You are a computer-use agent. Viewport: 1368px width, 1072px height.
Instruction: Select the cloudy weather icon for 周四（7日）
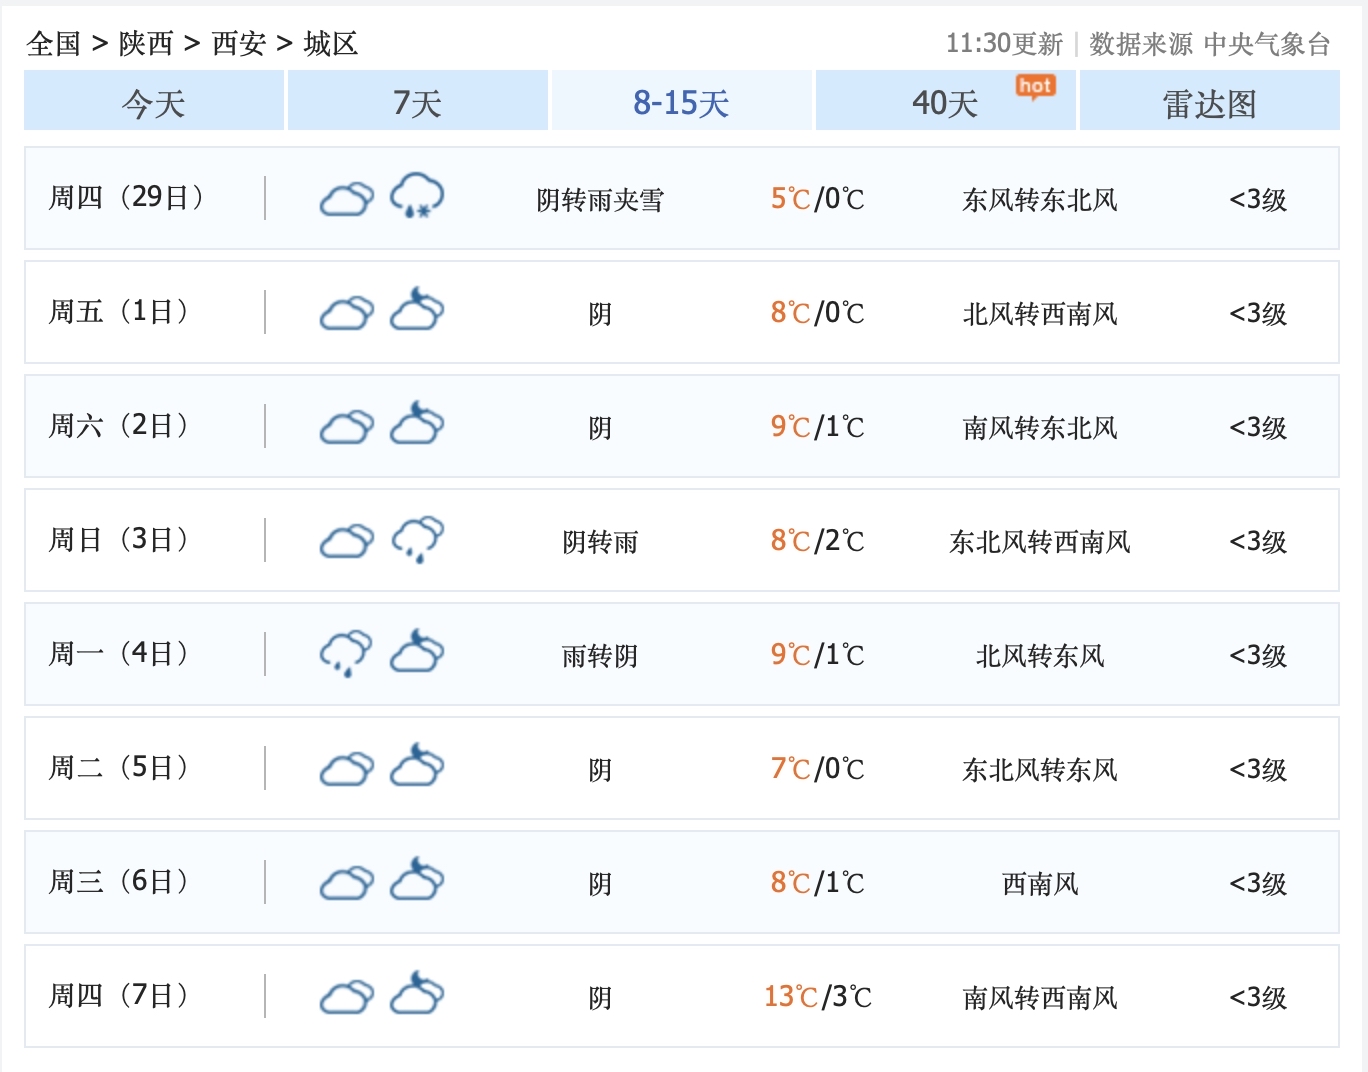point(345,996)
